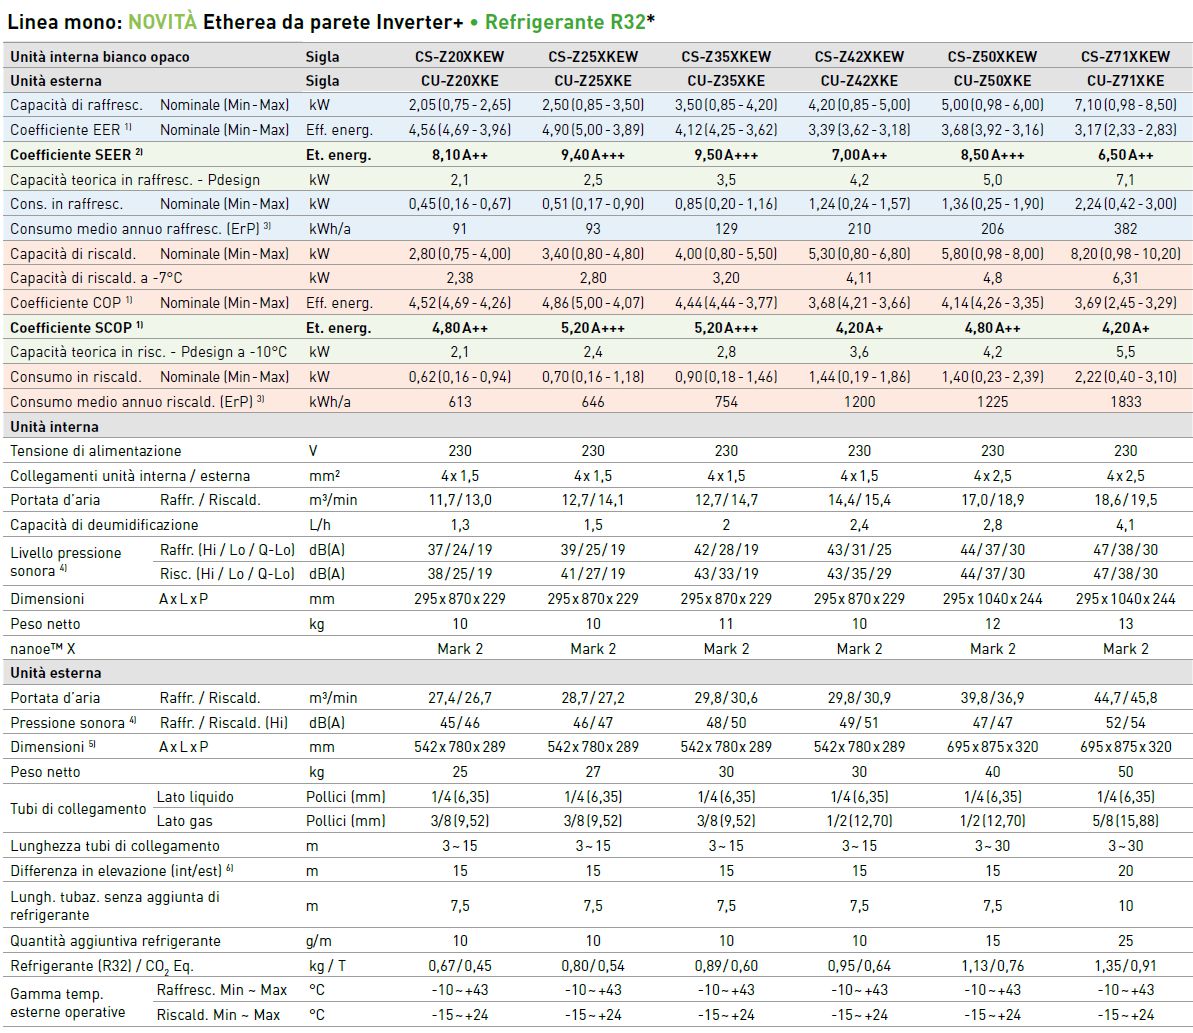Select the CS-Z25XKEW column header
The image size is (1193, 1033).
point(593,57)
